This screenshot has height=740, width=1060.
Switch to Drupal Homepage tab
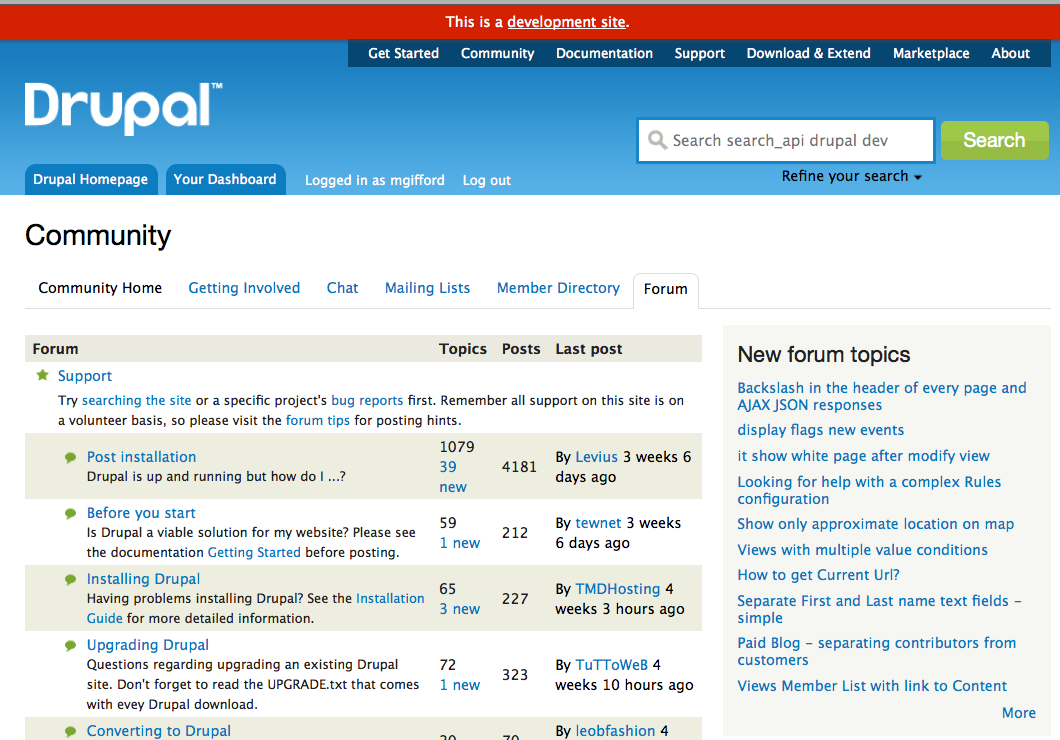point(91,180)
